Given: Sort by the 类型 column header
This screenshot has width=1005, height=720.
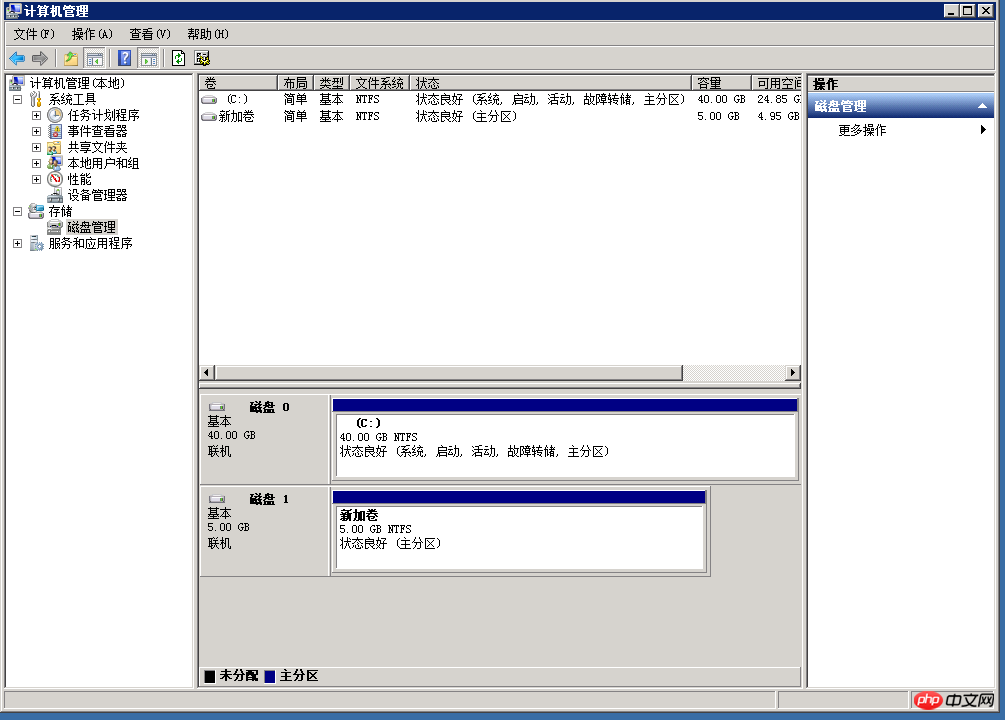Looking at the screenshot, I should (x=331, y=83).
